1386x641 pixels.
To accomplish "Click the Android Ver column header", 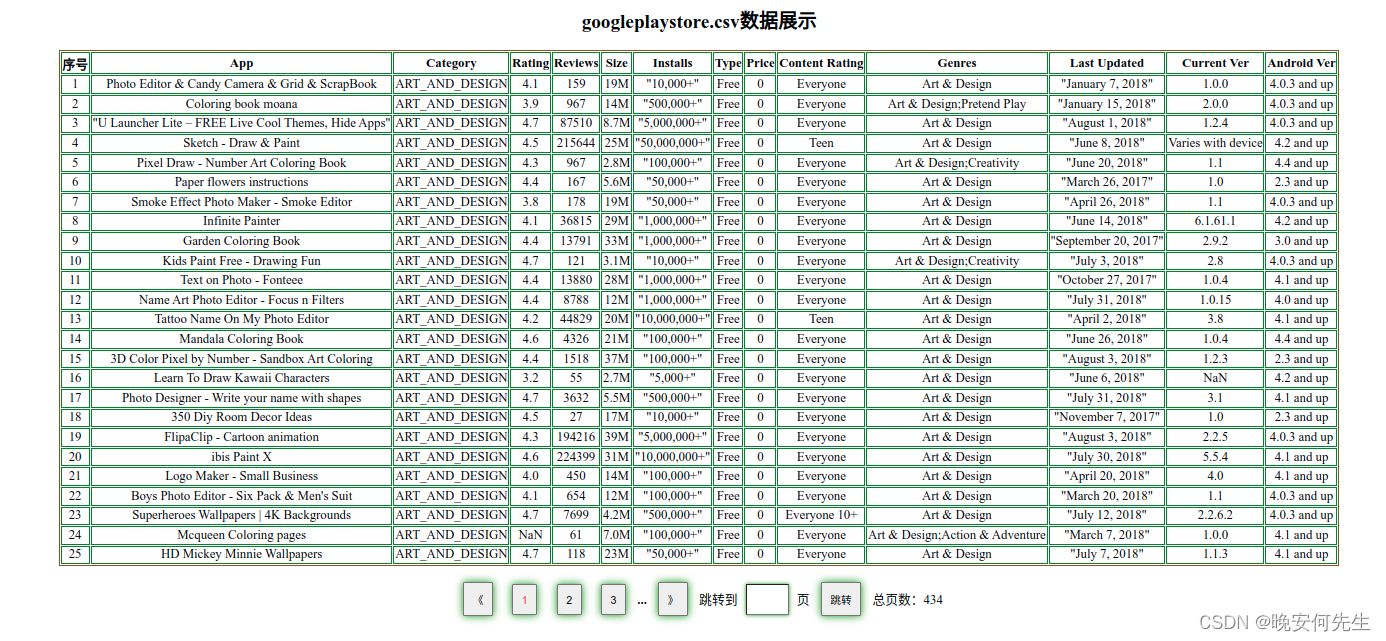I will tap(1301, 64).
